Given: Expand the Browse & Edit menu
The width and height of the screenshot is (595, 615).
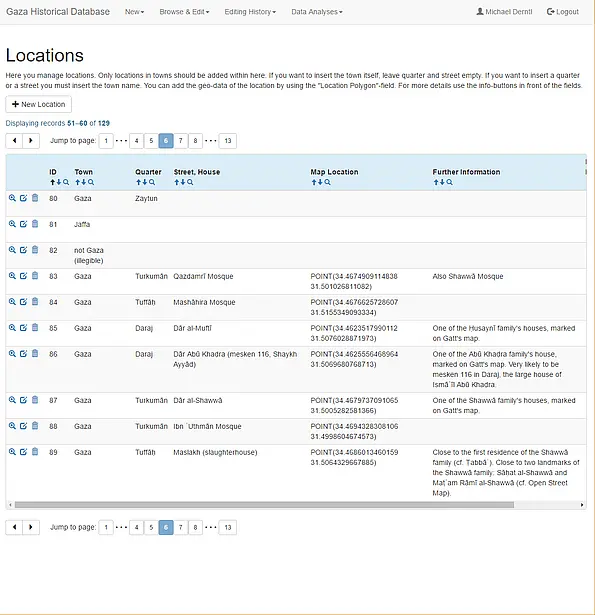Looking at the screenshot, I should [184, 12].
